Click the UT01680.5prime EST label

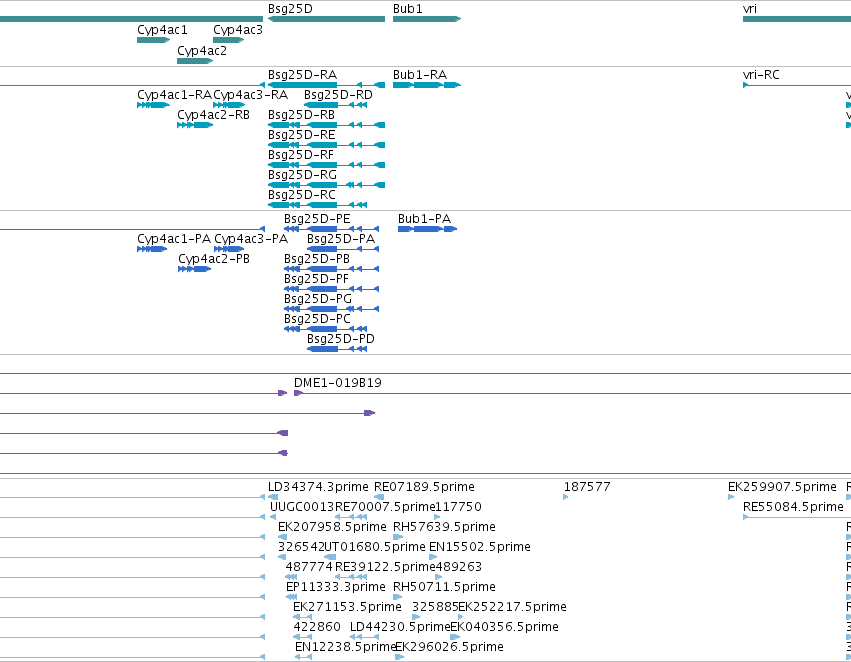[374, 547]
